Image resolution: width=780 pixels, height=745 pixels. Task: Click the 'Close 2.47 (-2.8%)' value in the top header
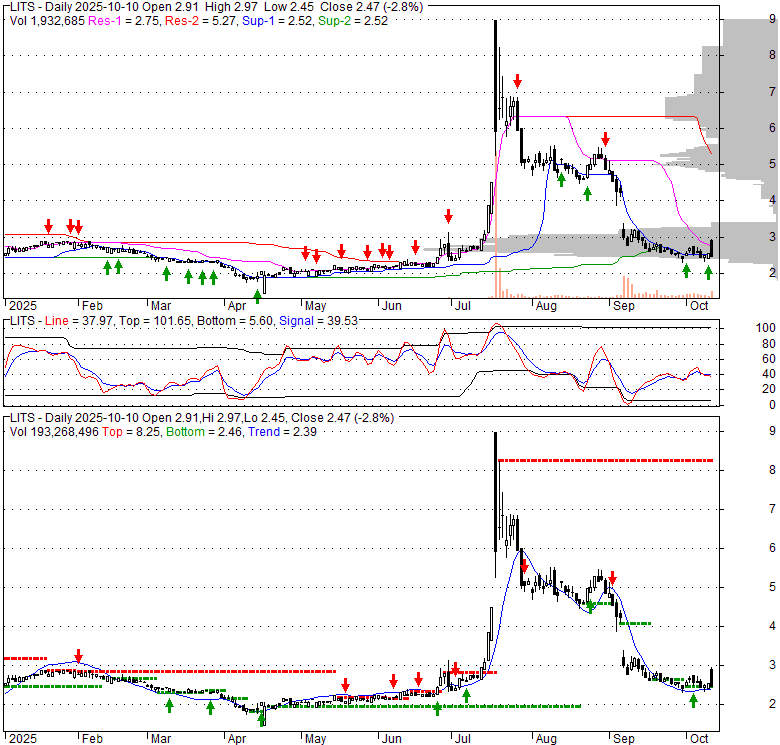tap(372, 7)
